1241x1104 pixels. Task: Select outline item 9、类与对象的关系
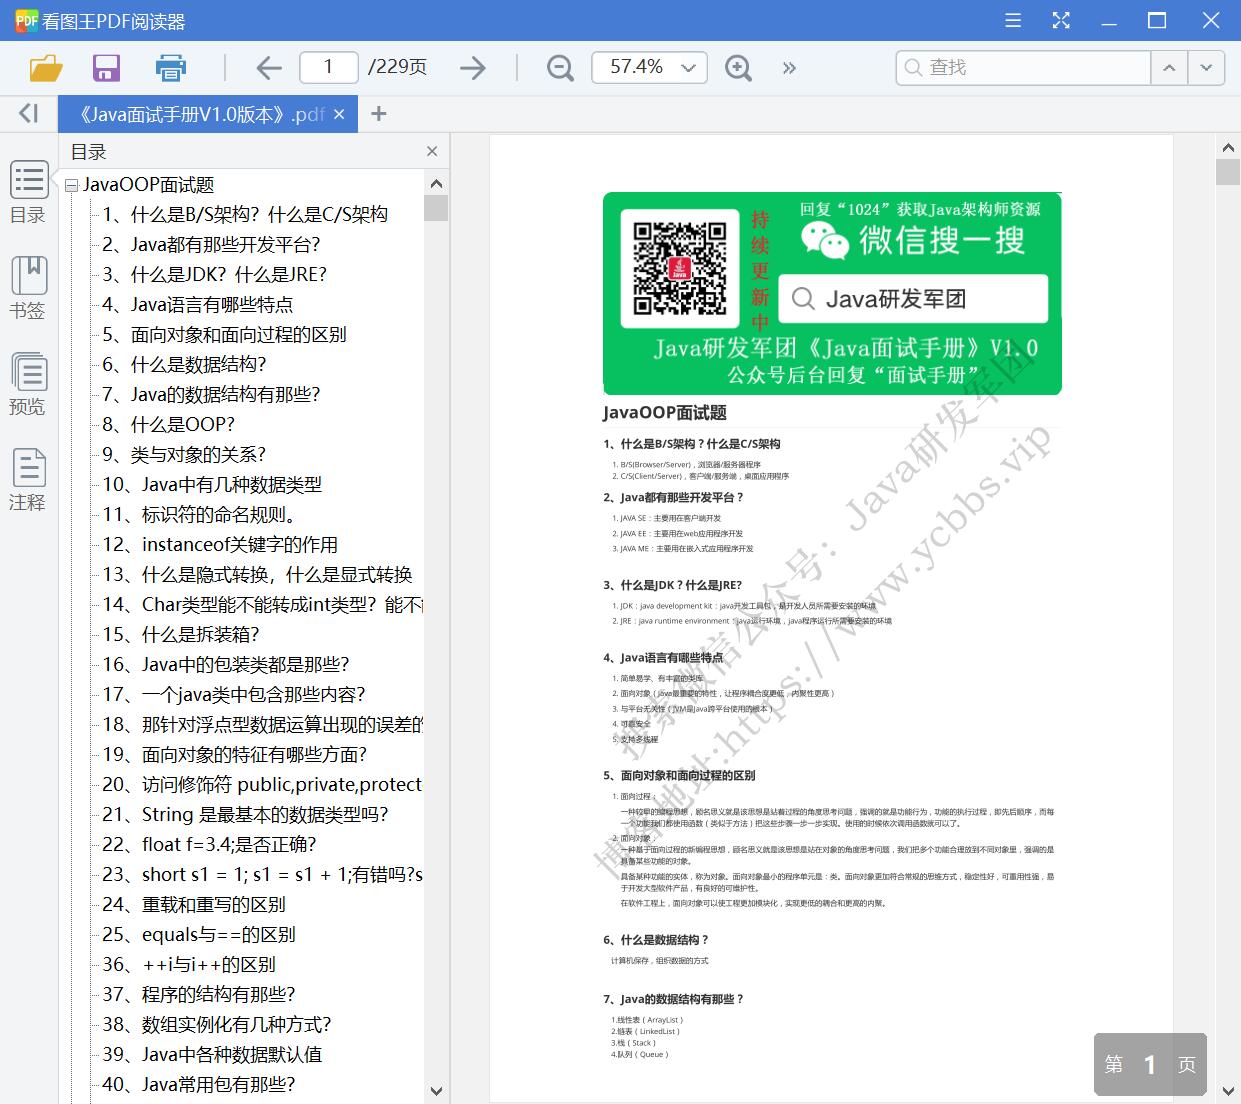[x=184, y=454]
